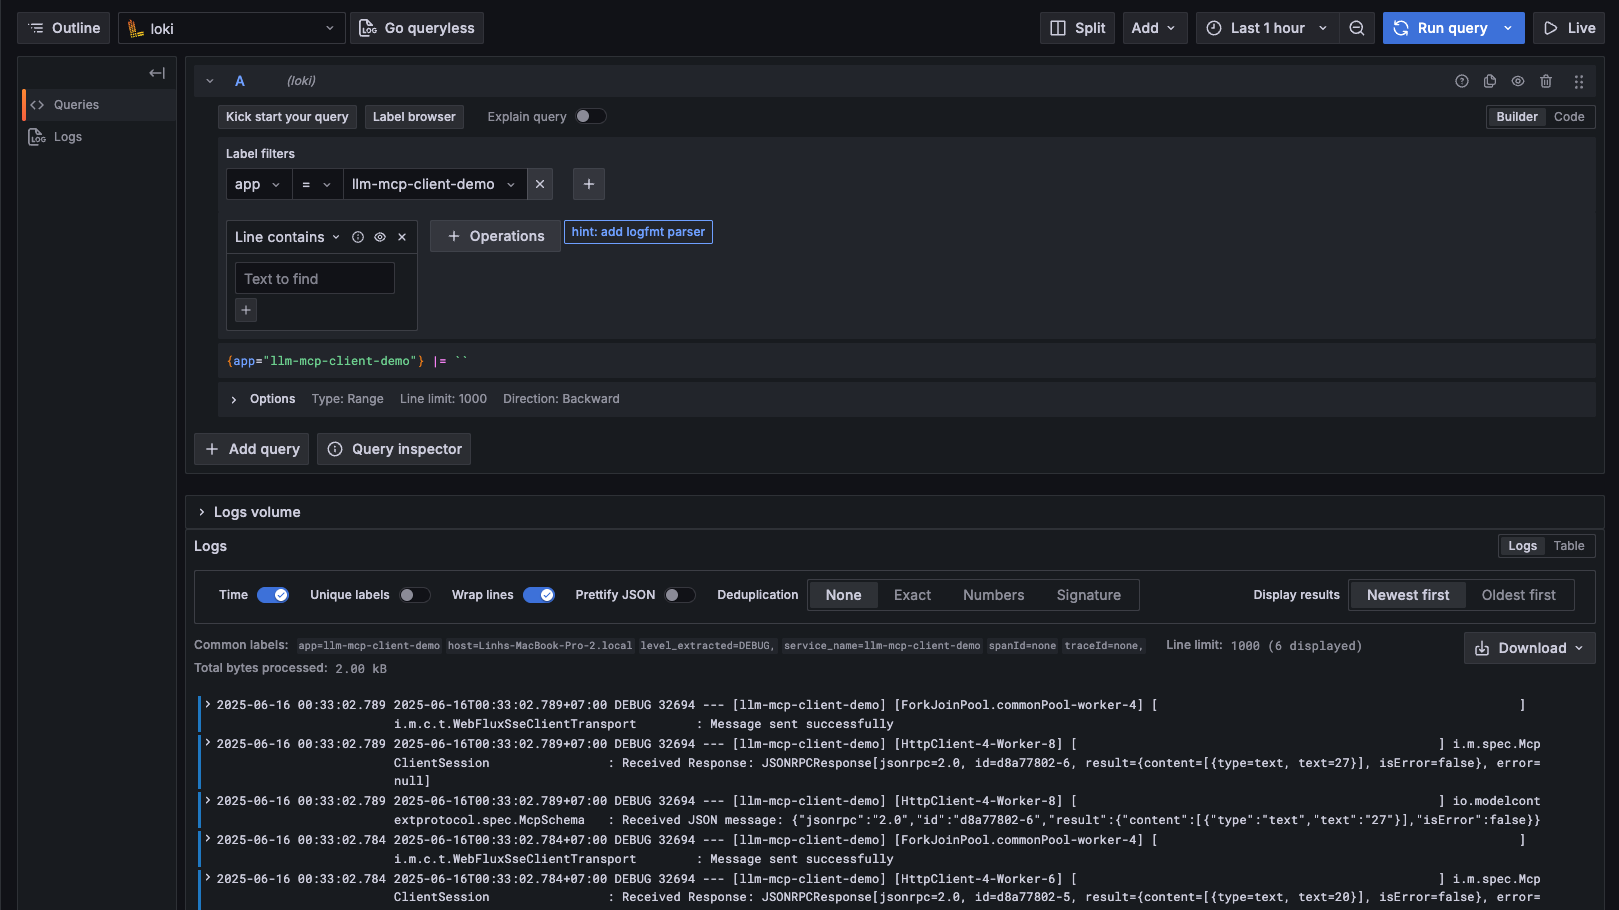The width and height of the screenshot is (1619, 910).
Task: Disable the Line contains operation via eye icon
Action: tap(380, 237)
